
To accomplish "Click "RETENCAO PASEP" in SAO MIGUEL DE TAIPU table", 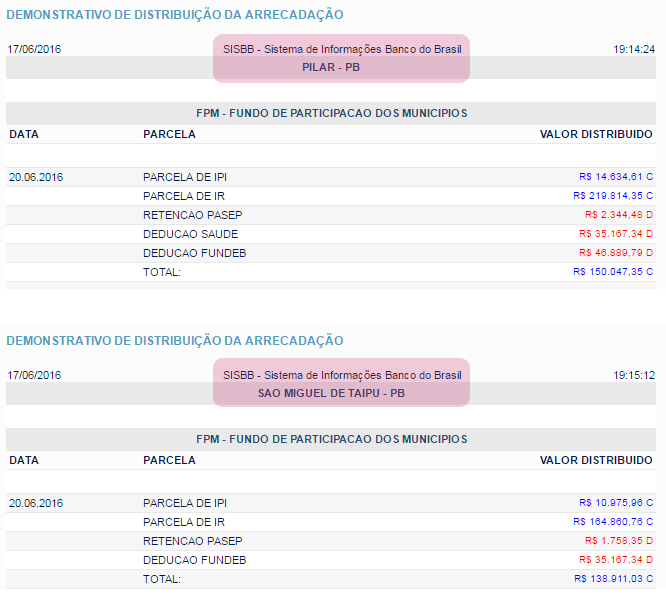I will [x=192, y=541].
